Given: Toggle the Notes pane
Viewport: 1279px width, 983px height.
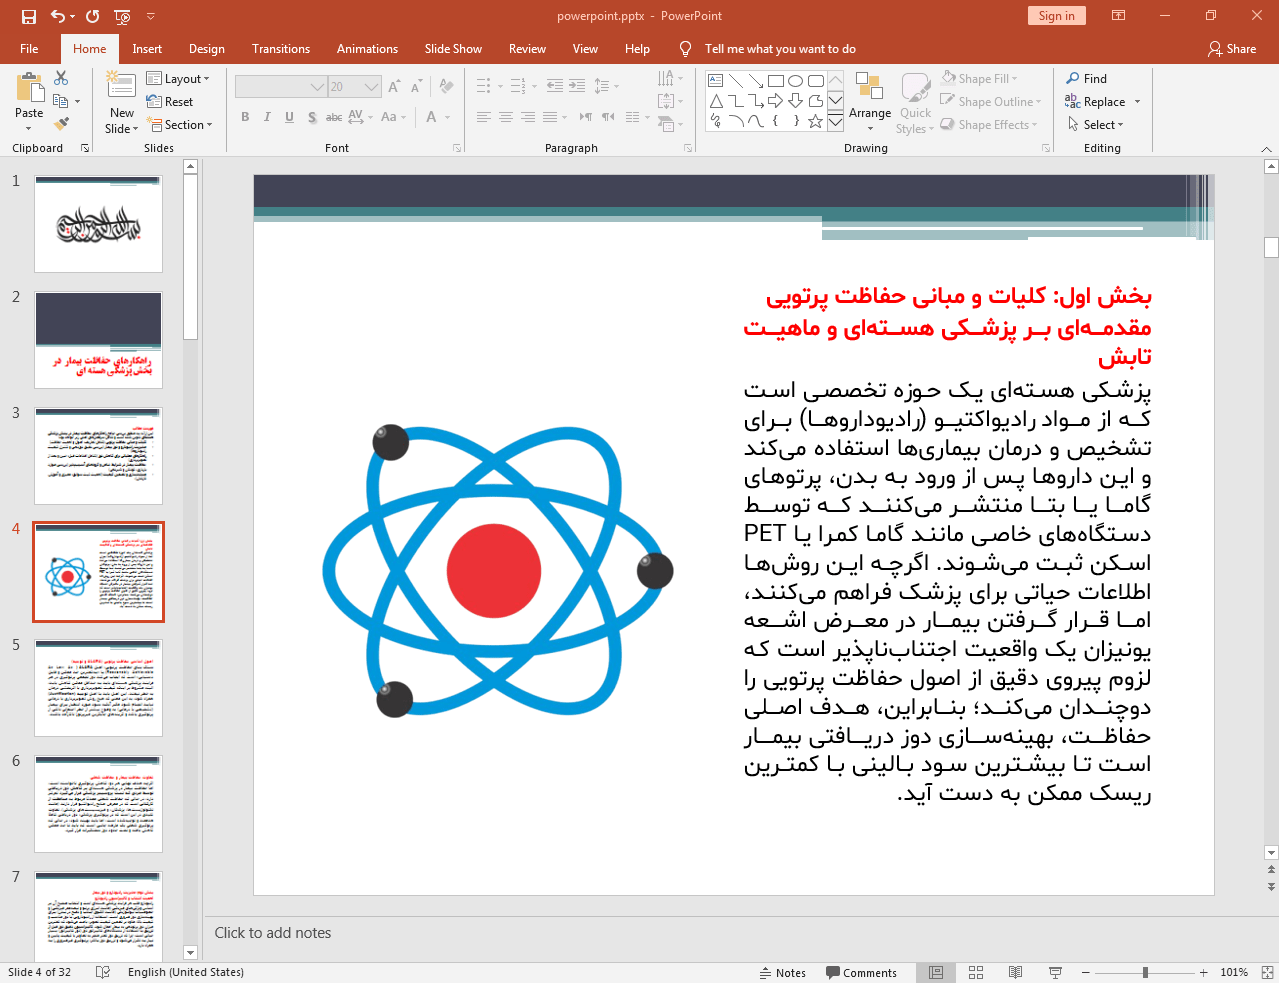Looking at the screenshot, I should (x=783, y=972).
